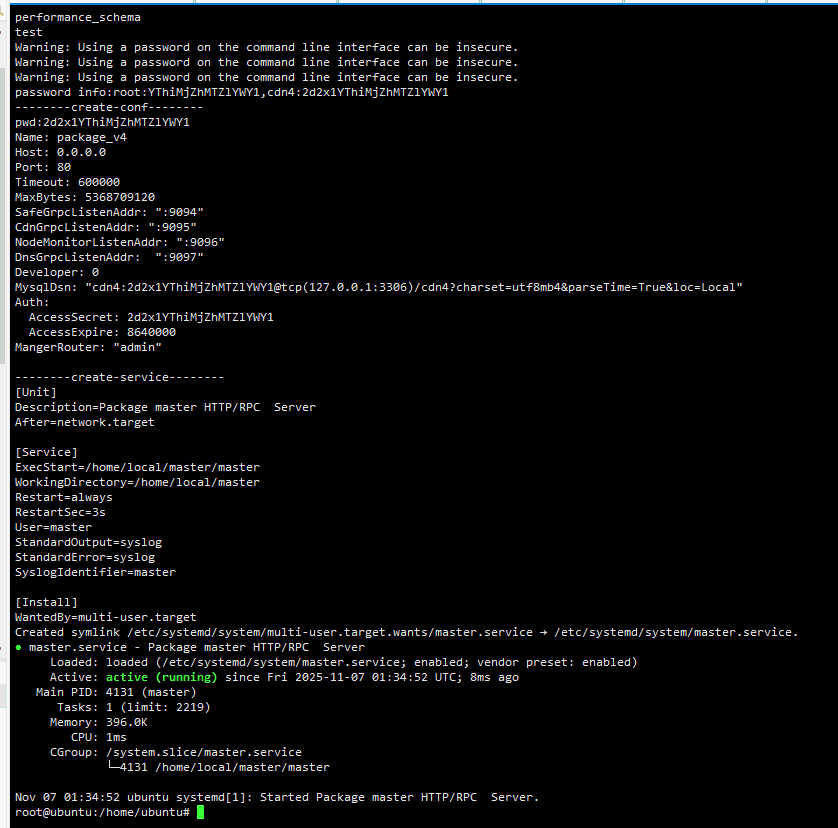Click the "Port: 80" line
Screen dimensions: 838x828
[43, 167]
